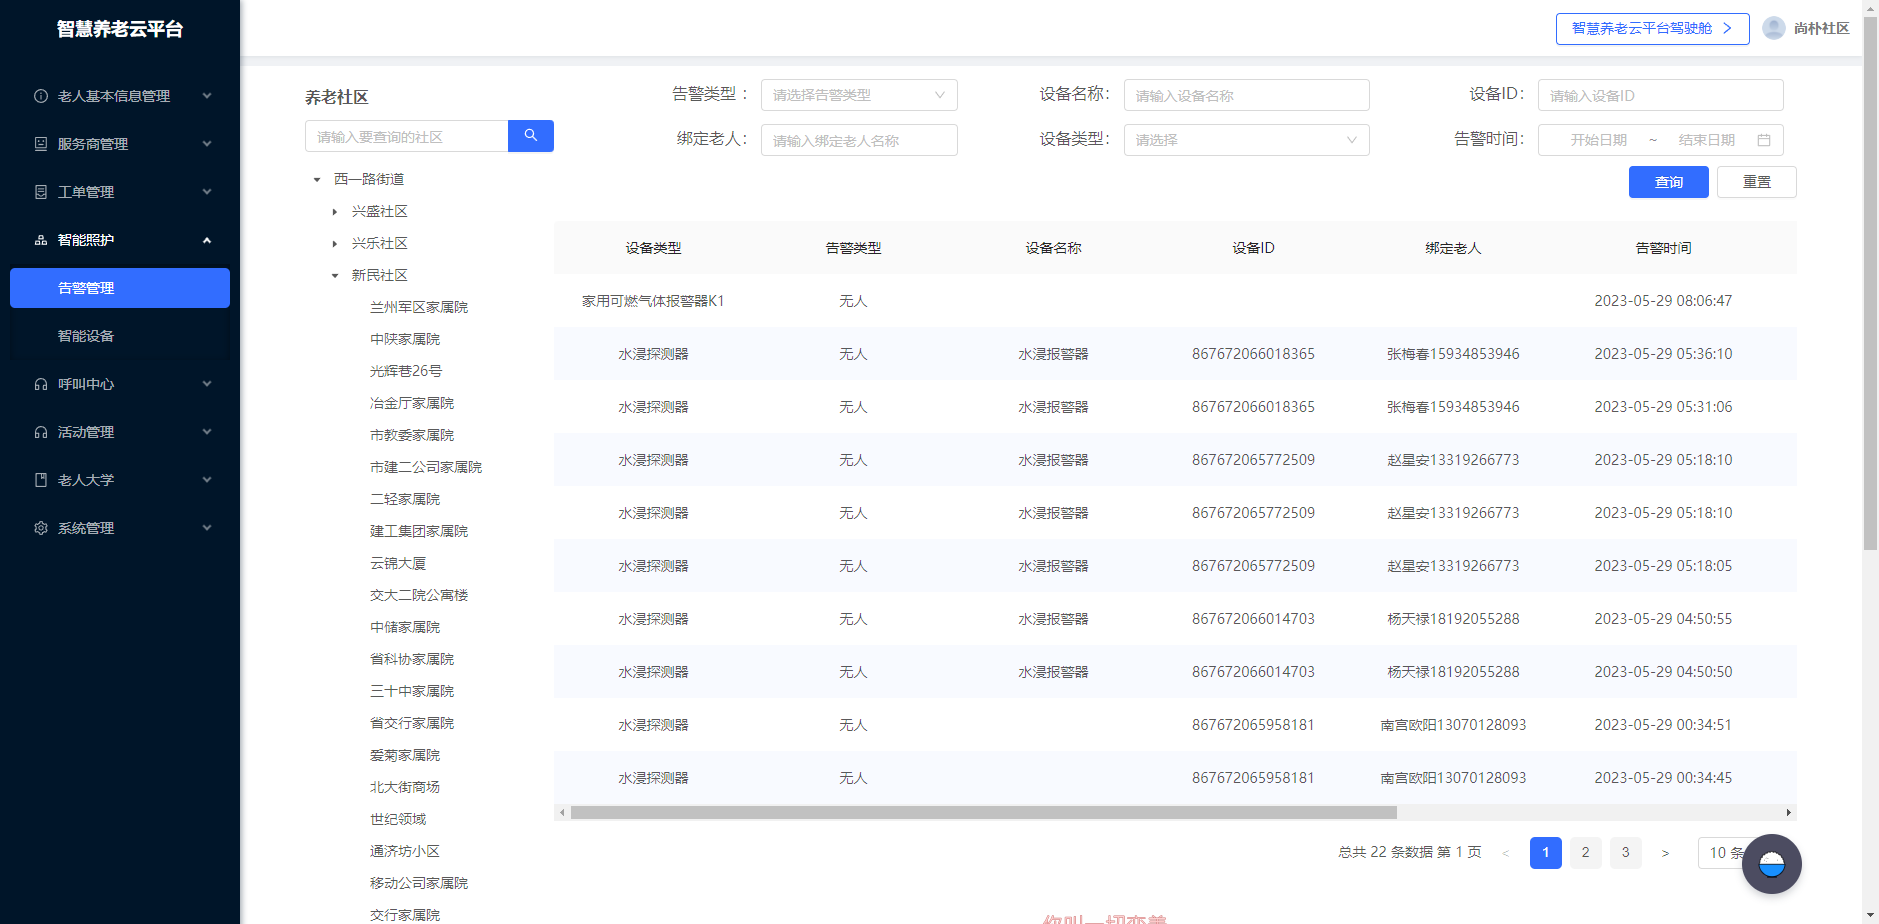Image resolution: width=1879 pixels, height=924 pixels.
Task: Click the user avatar icon beside 尚朴社区
Action: click(1774, 28)
